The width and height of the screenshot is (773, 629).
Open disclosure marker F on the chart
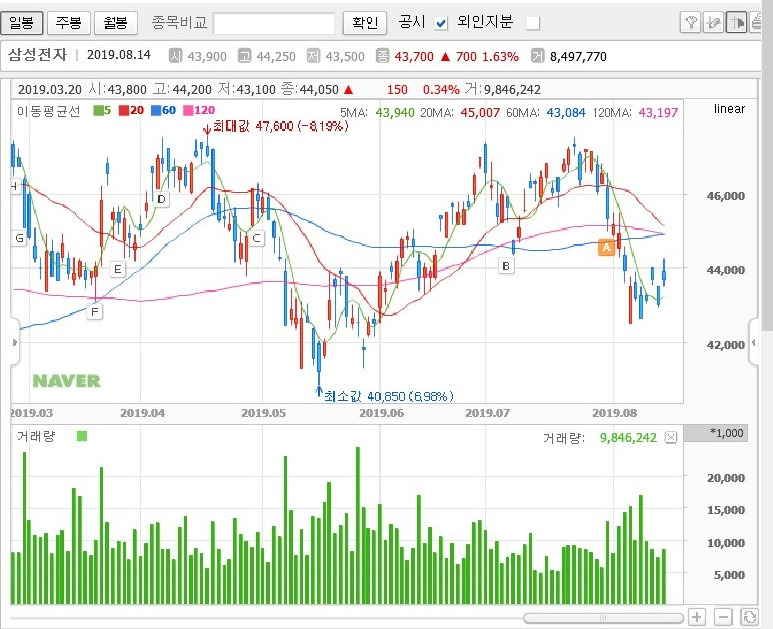pos(95,312)
